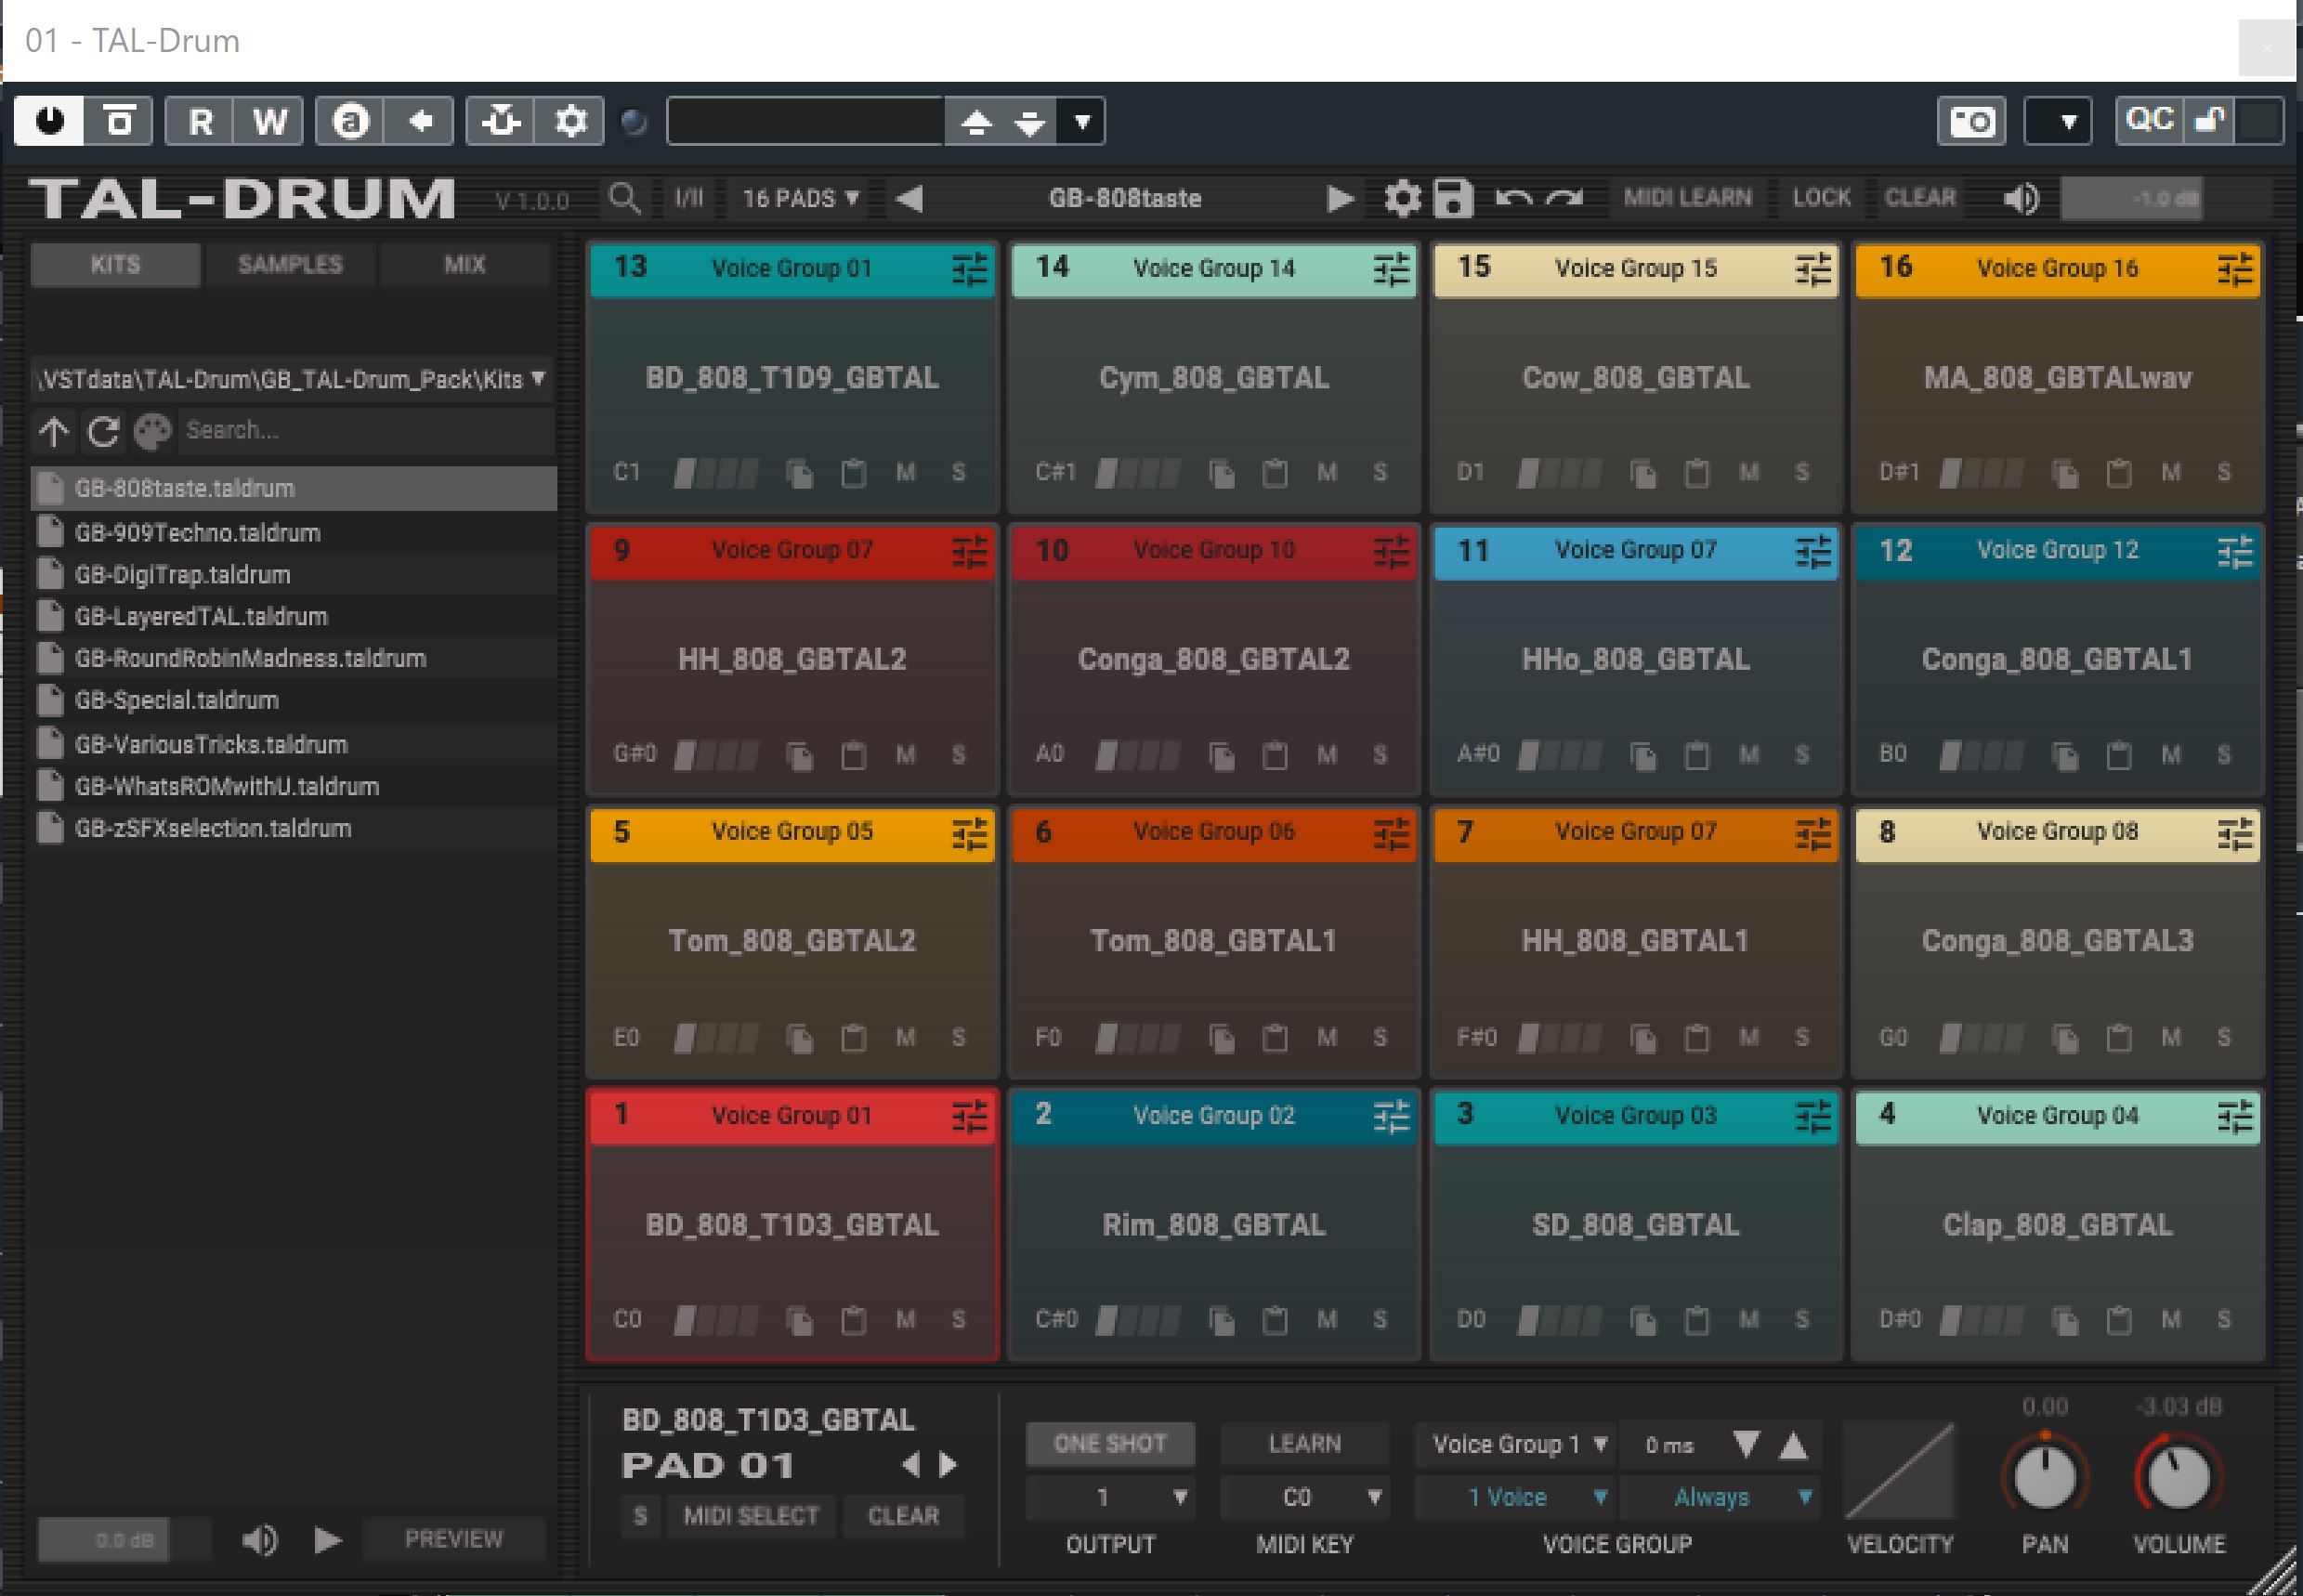Image resolution: width=2303 pixels, height=1596 pixels.
Task: Switch to the SAMPLES tab
Action: pyautogui.click(x=290, y=265)
